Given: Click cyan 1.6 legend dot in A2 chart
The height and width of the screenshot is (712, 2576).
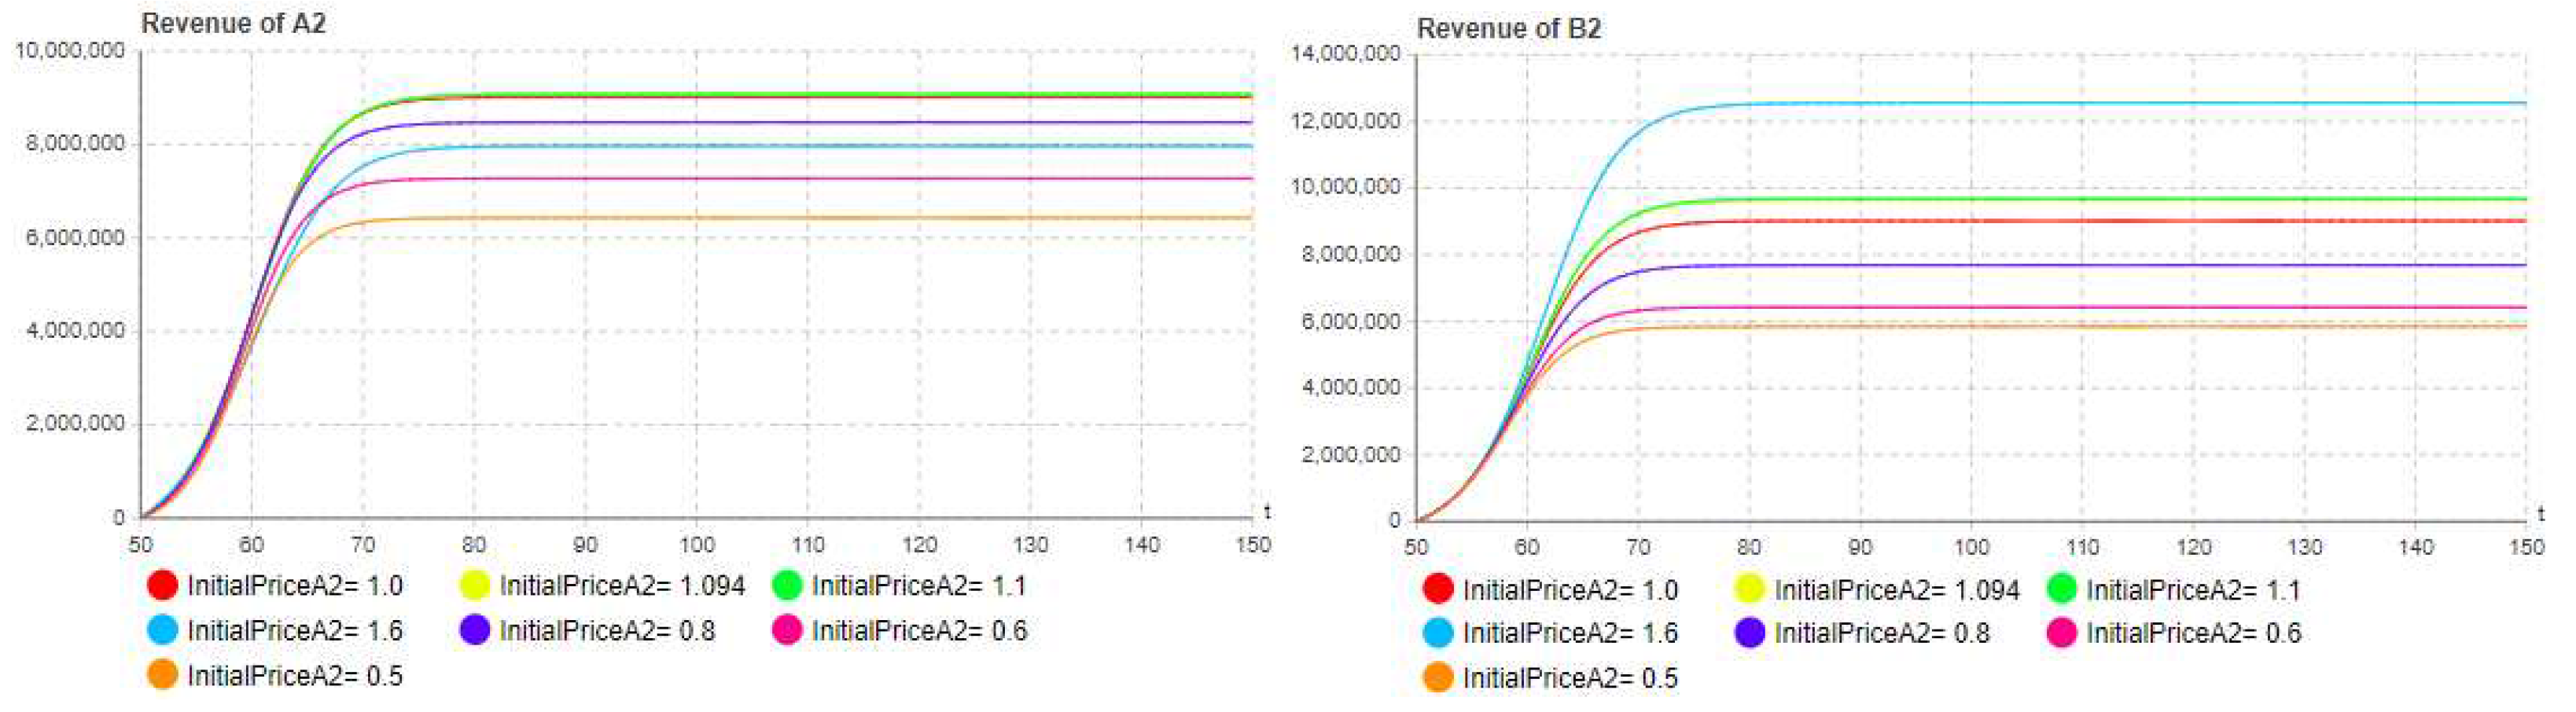Looking at the screenshot, I should [x=162, y=630].
